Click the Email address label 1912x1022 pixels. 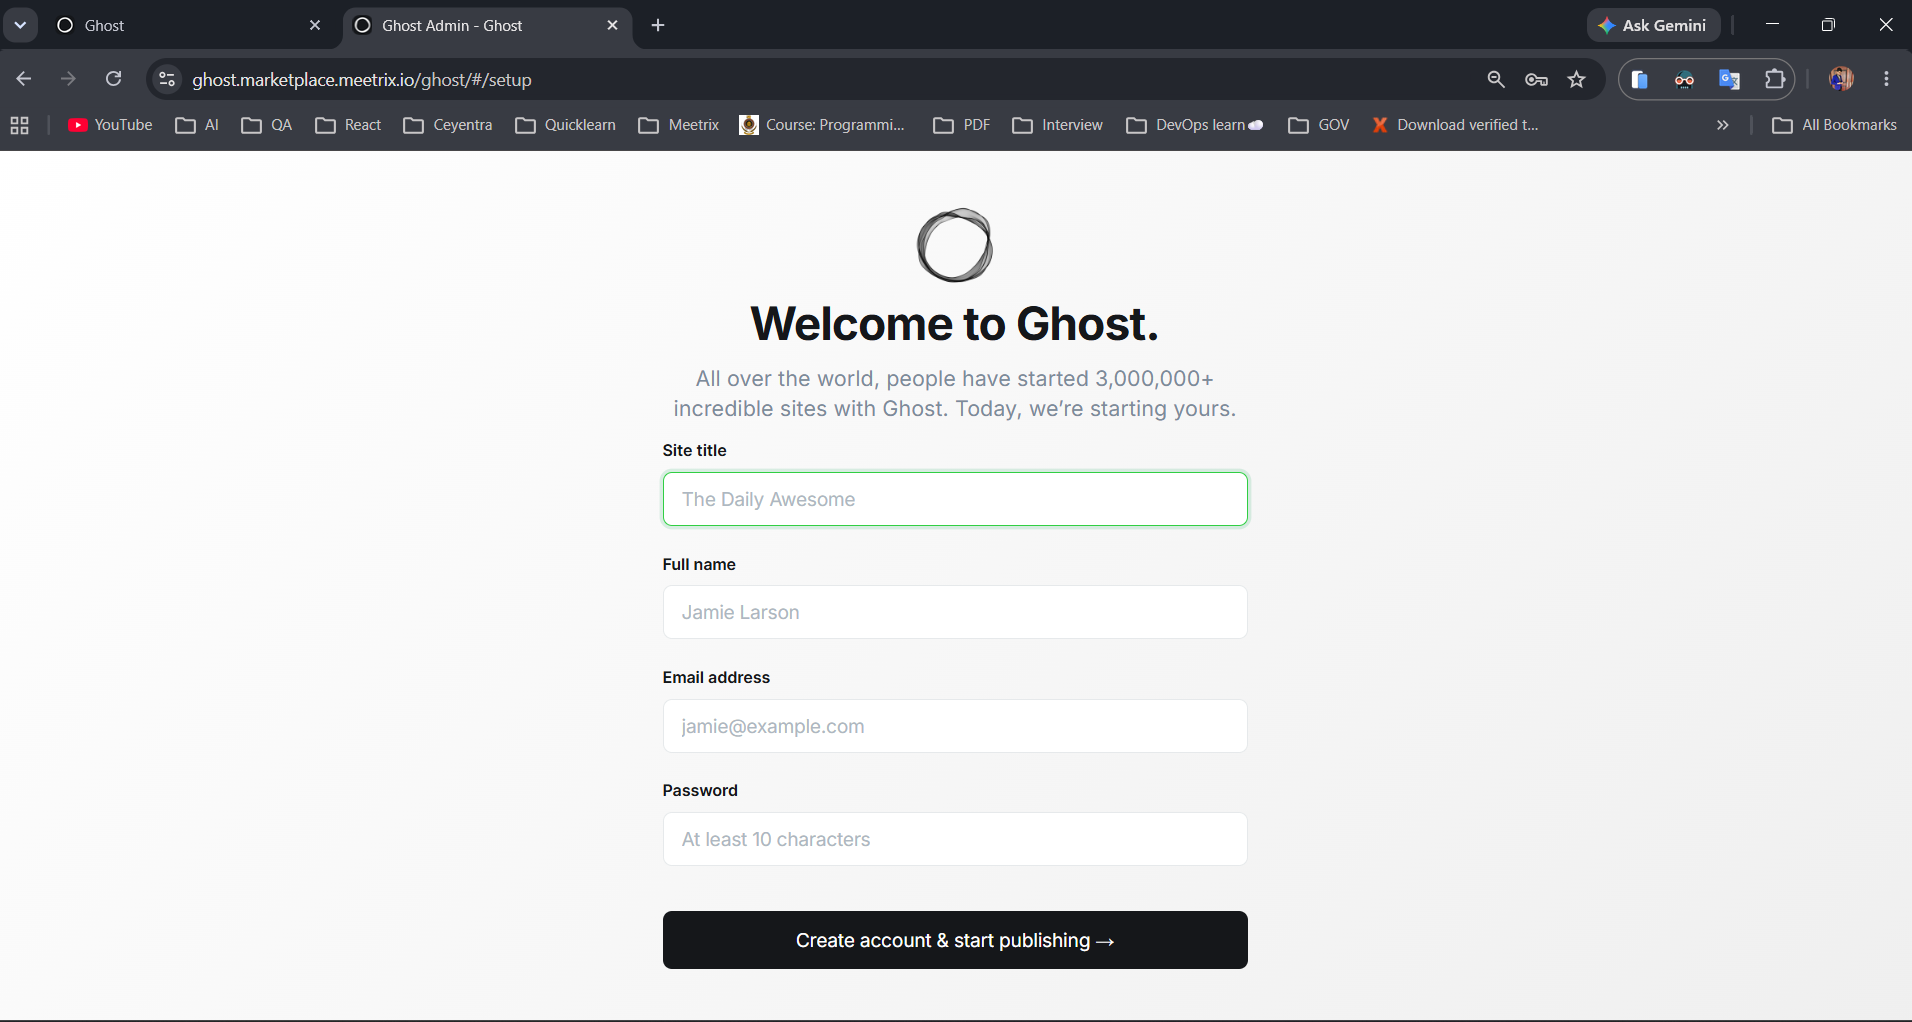(x=716, y=677)
